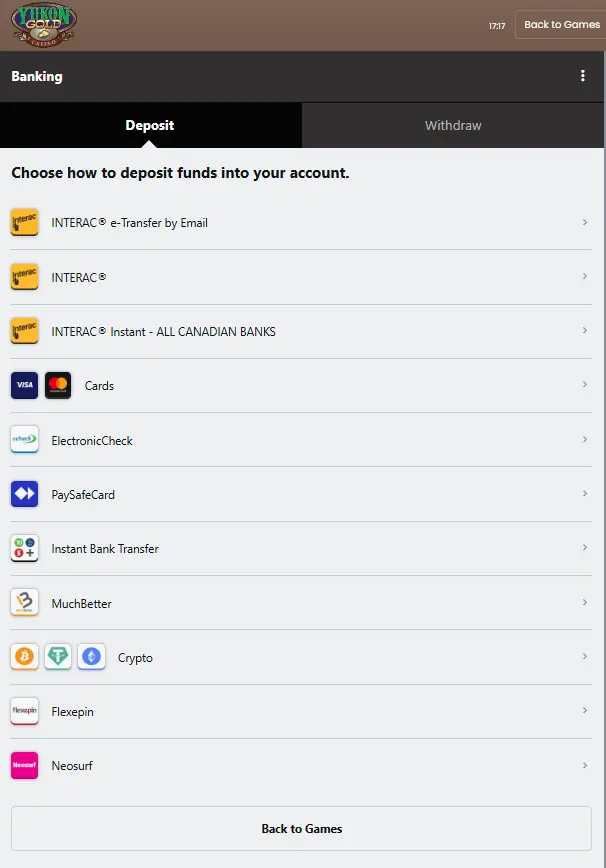
Task: Choose the Bitcoin crypto icon
Action: (x=24, y=657)
